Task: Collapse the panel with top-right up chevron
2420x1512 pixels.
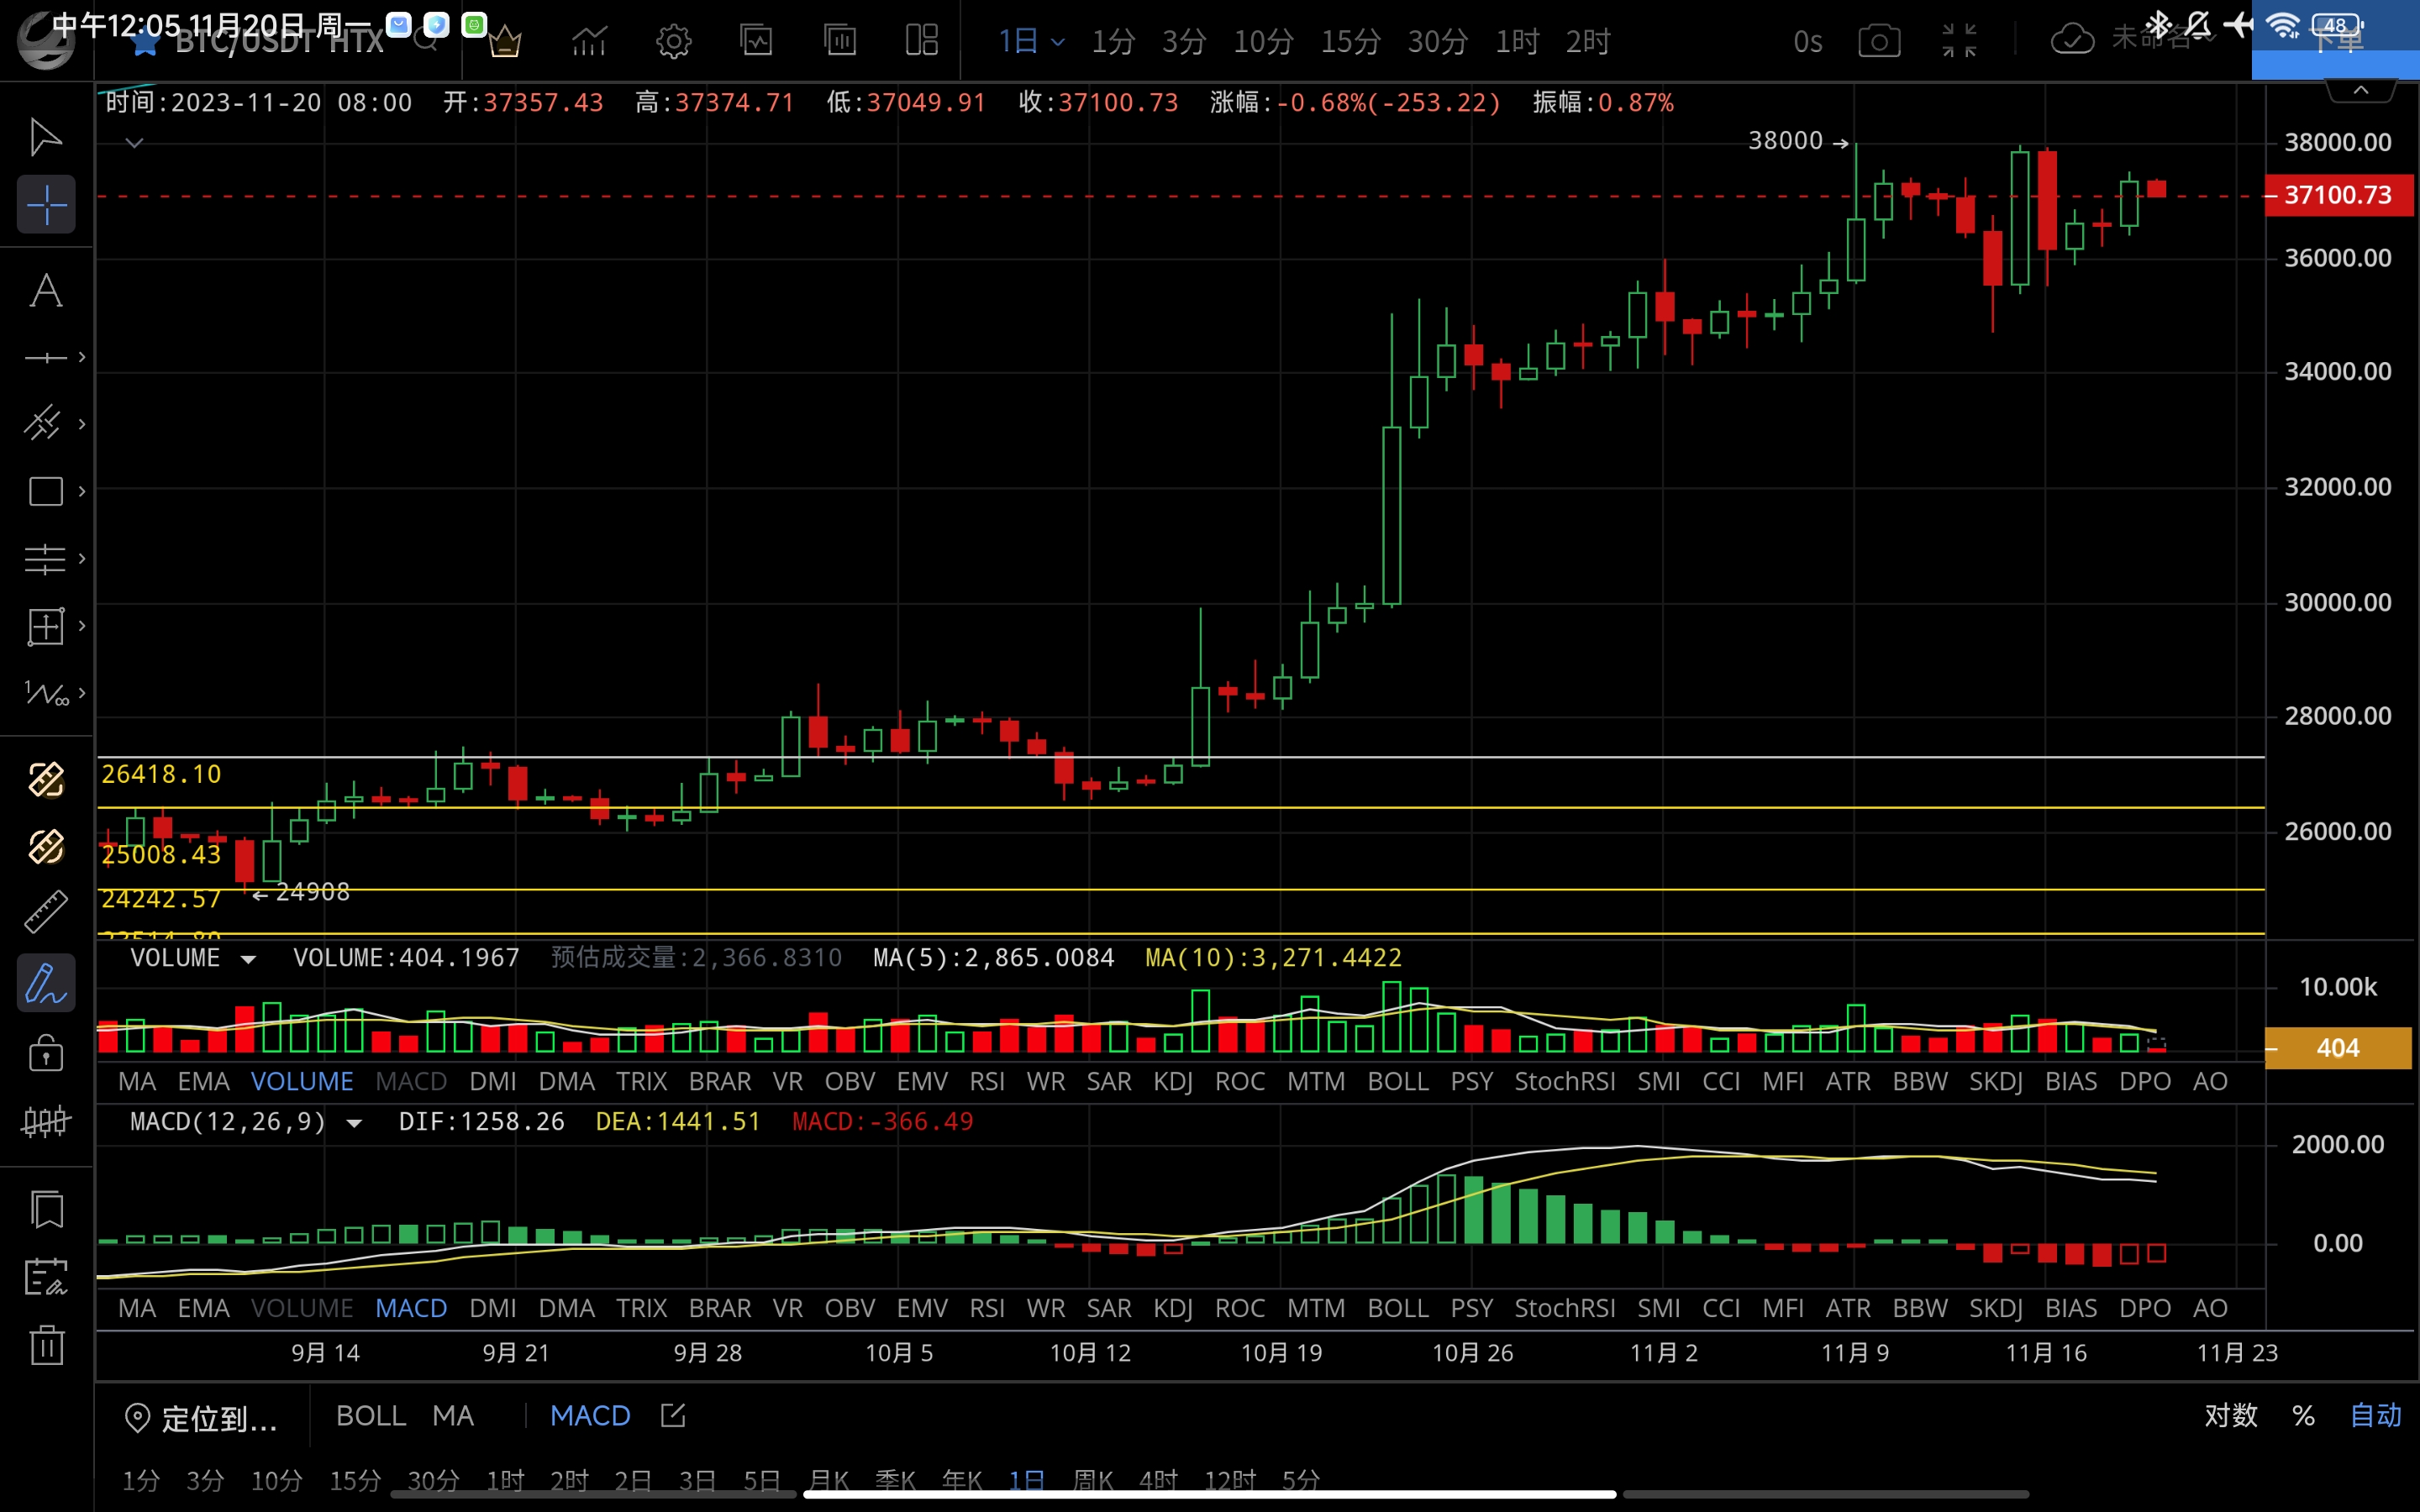Action: coord(2361,90)
